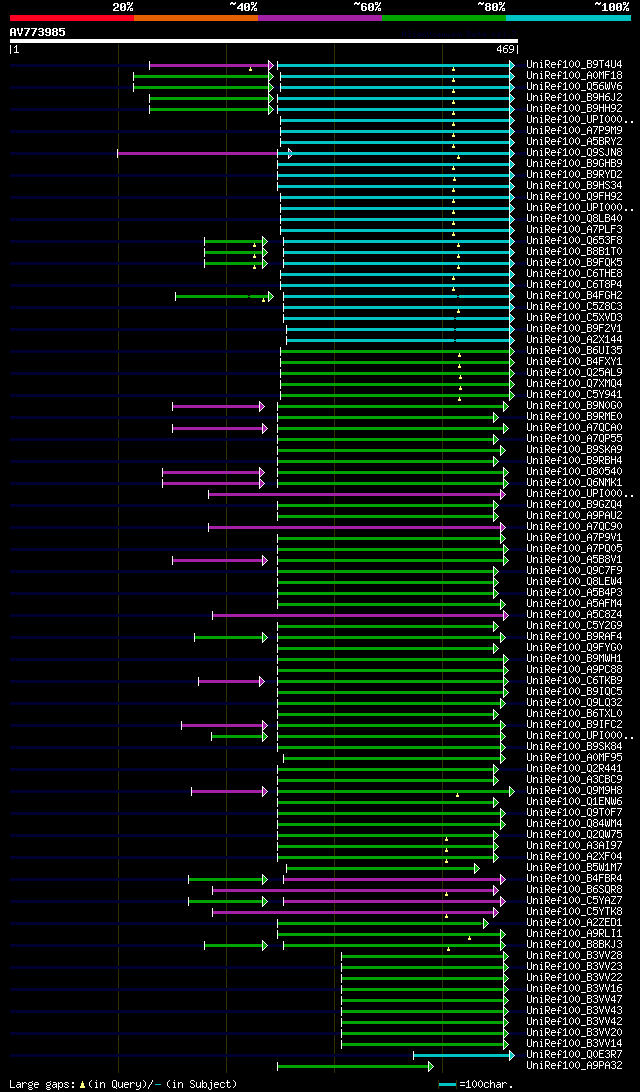Click the cyan alignment bar for B9T4U4
Viewport: 640px width, 1092px height.
point(396,65)
